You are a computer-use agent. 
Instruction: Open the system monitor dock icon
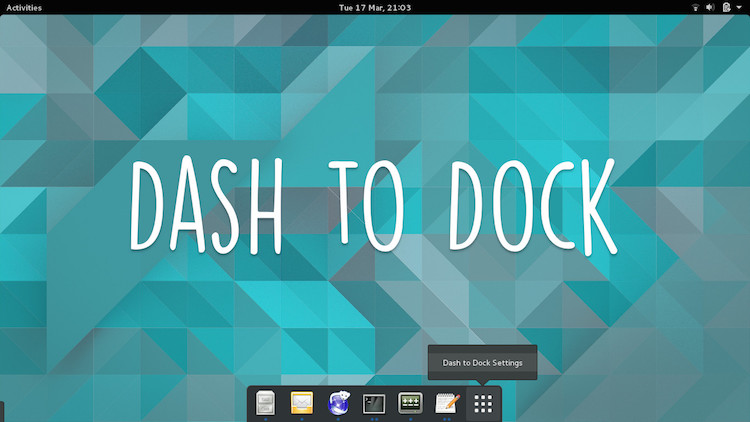tap(410, 403)
